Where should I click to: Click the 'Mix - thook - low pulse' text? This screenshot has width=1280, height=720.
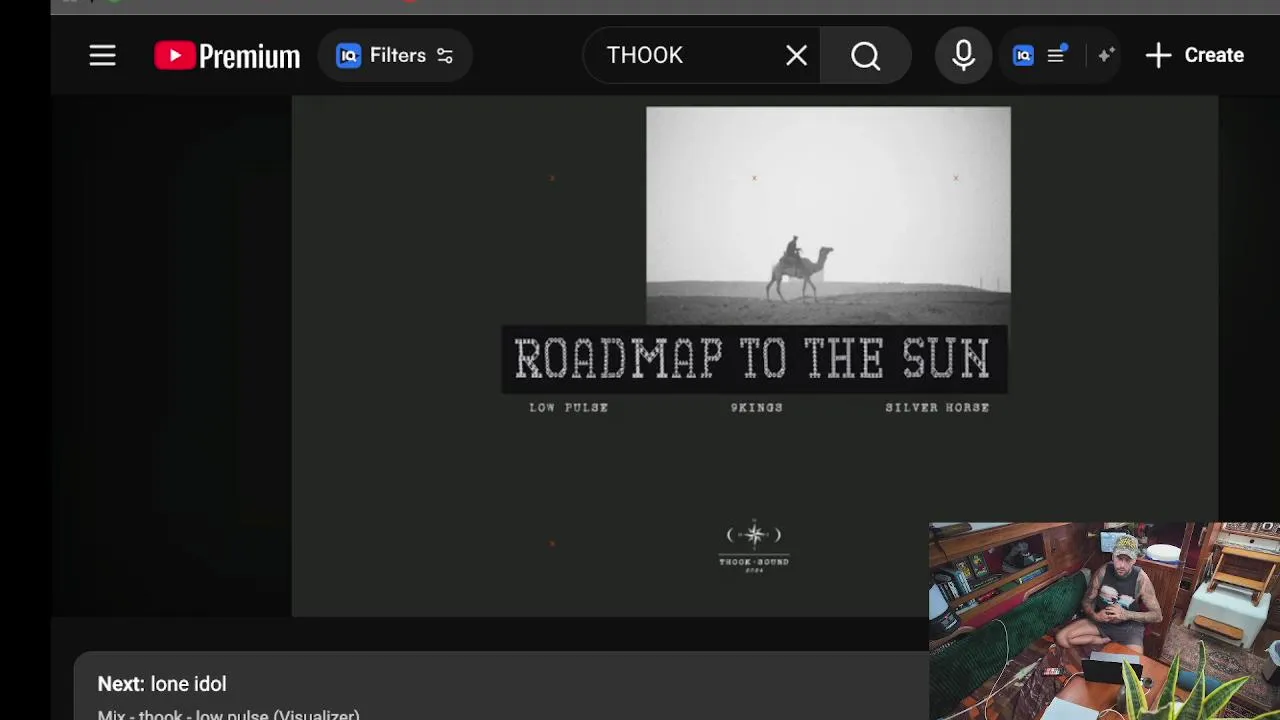tap(228, 714)
